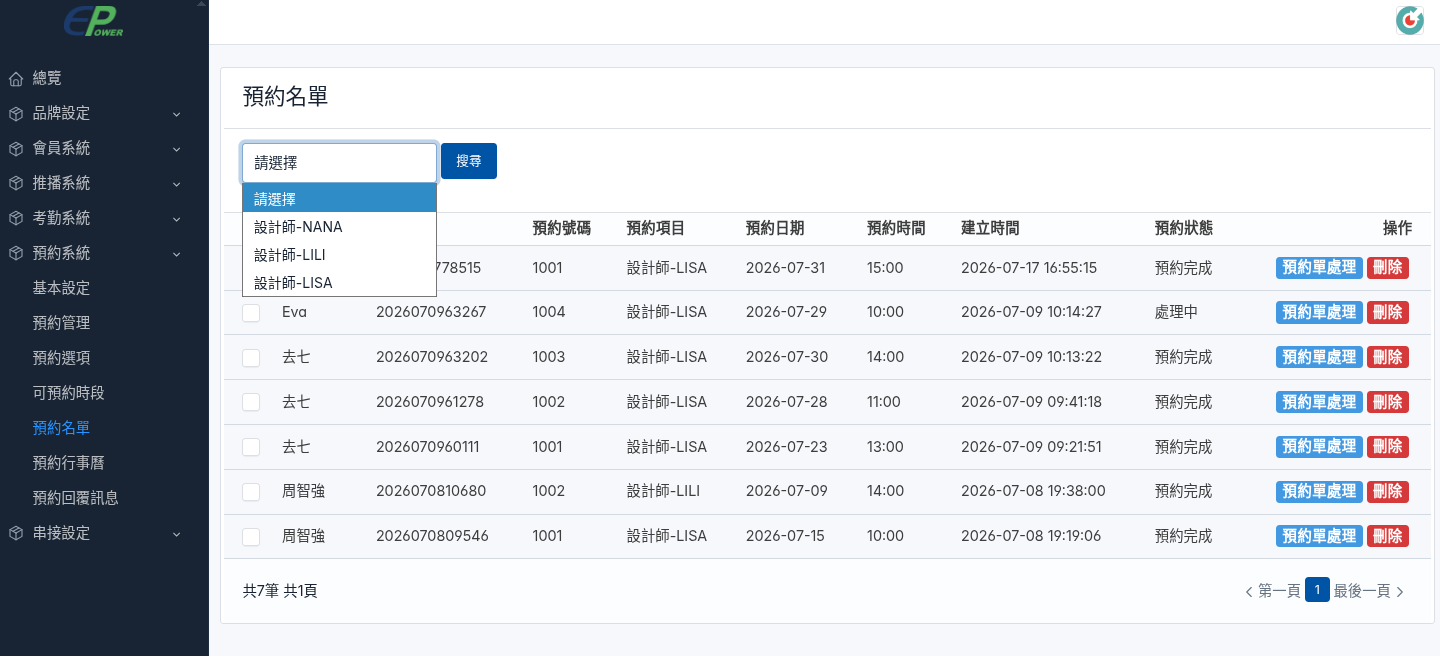1440x656 pixels.
Task: Click 預約單處理 for Eva's reservation
Action: pos(1319,312)
